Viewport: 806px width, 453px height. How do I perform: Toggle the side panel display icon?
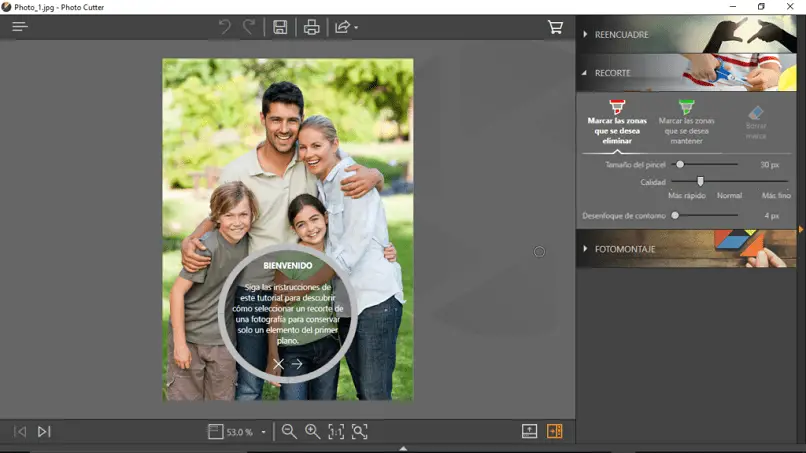click(x=555, y=431)
